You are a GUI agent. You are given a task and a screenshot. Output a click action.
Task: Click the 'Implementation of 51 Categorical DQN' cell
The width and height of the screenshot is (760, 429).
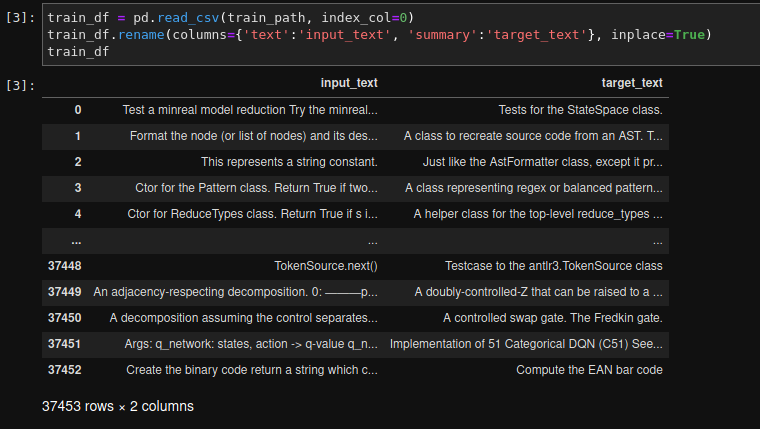point(526,344)
